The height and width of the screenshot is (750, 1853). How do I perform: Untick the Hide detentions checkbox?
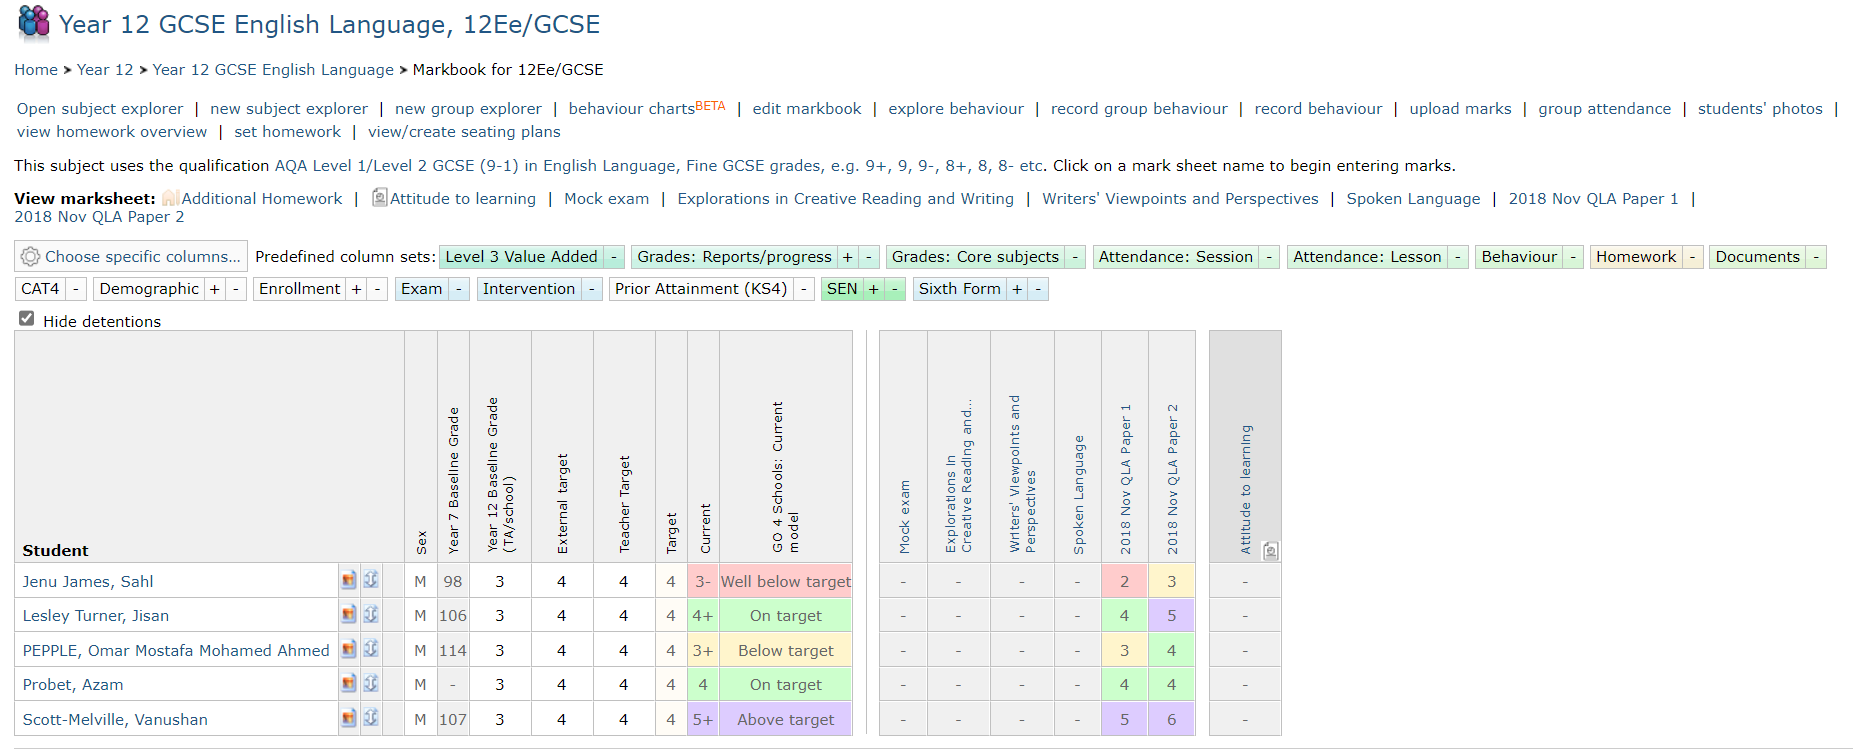pyautogui.click(x=27, y=319)
